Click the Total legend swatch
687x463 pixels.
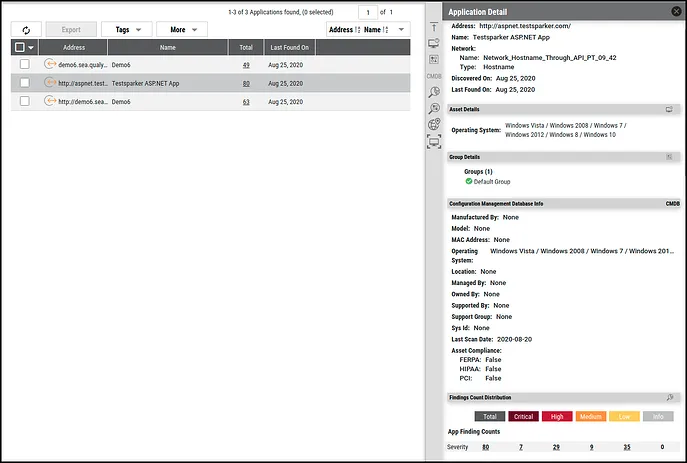[490, 416]
